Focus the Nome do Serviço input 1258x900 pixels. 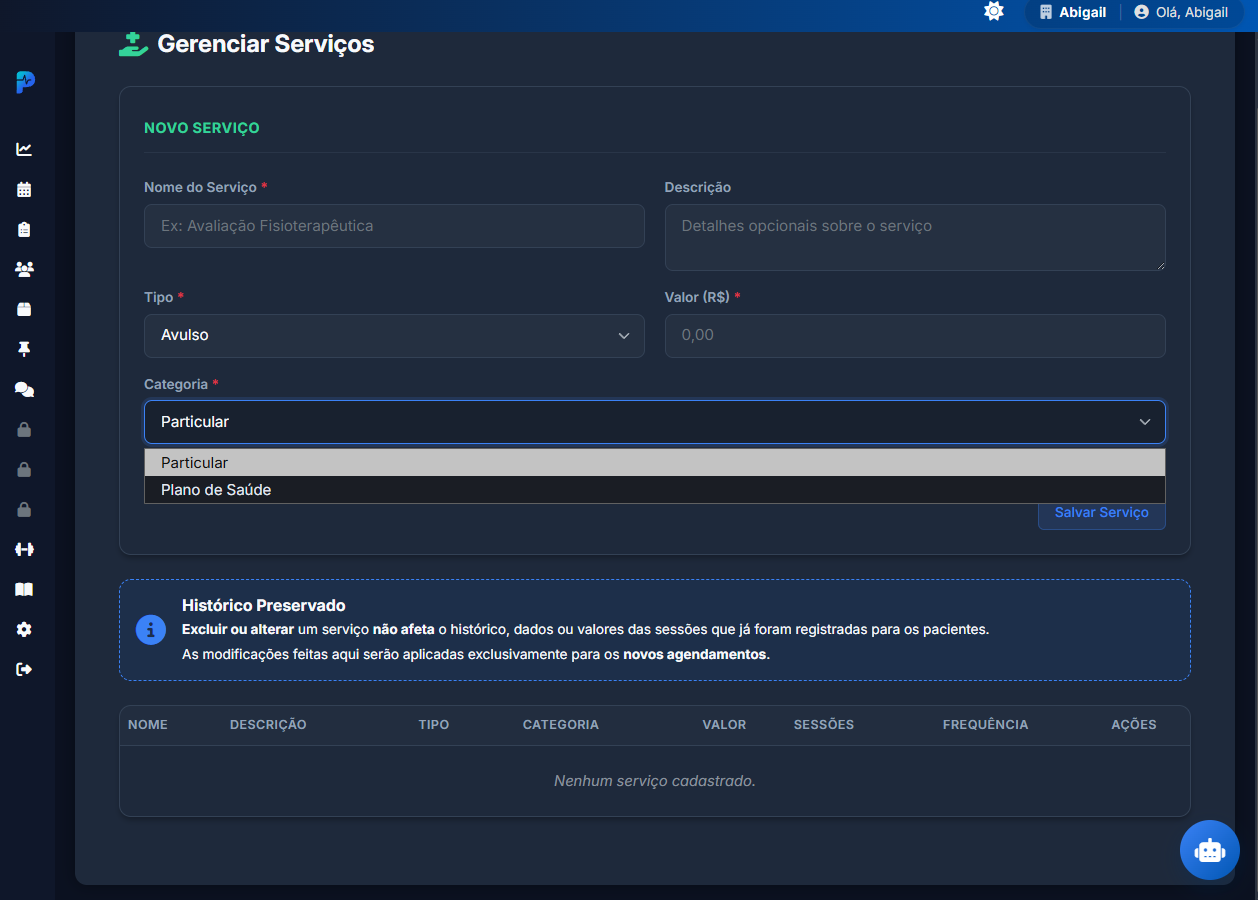point(394,226)
